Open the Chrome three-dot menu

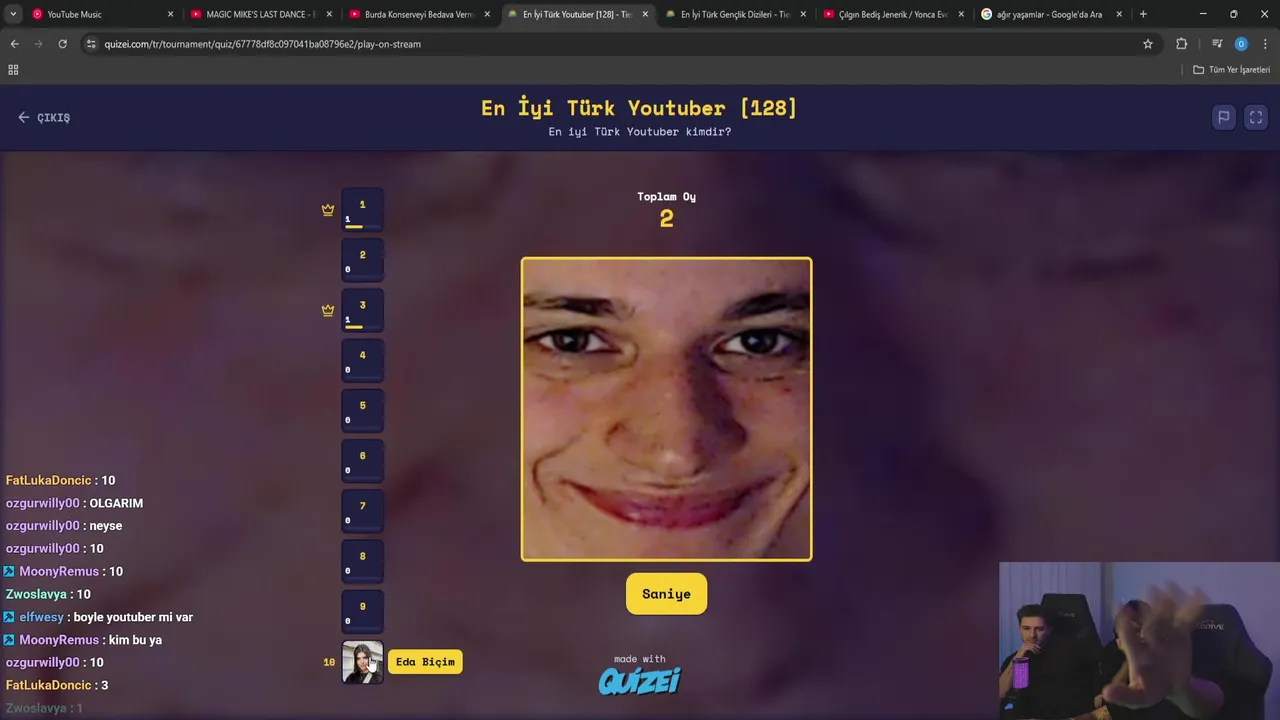tap(1265, 44)
